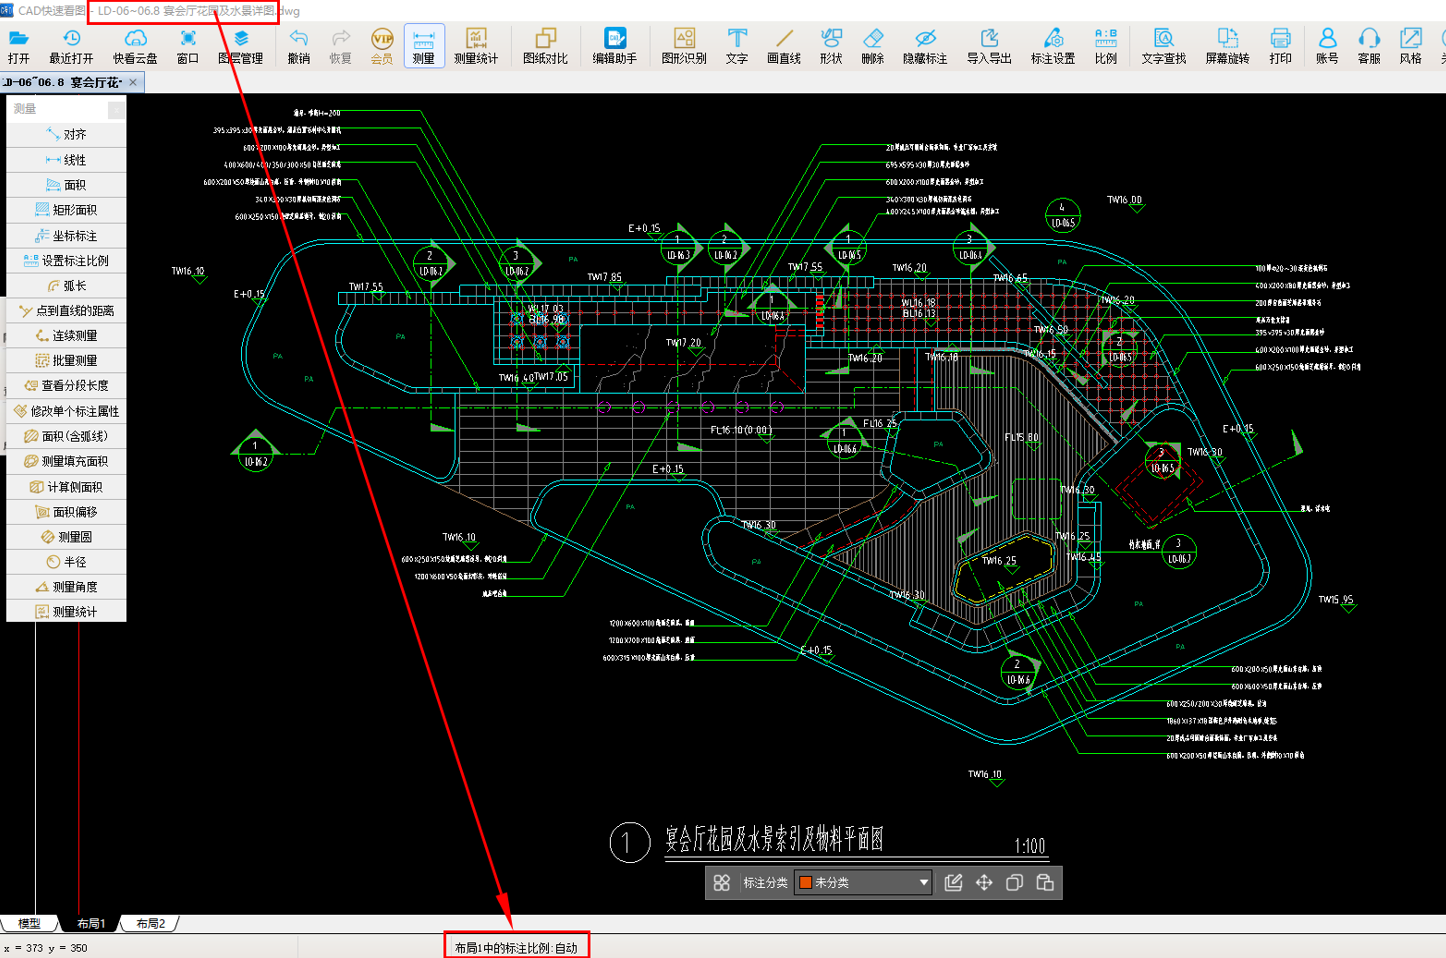
Task: Open the 图纸对比 drawing compare tool
Action: (545, 46)
